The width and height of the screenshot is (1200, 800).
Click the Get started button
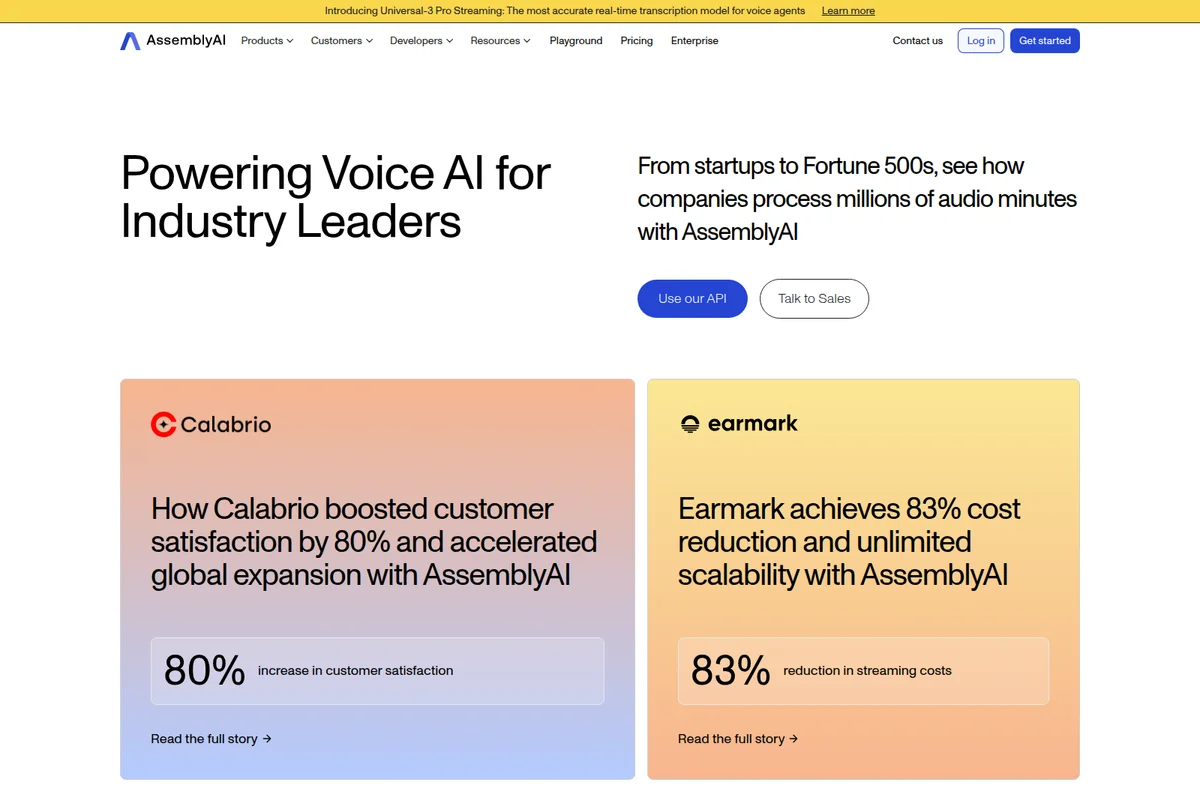(x=1044, y=40)
